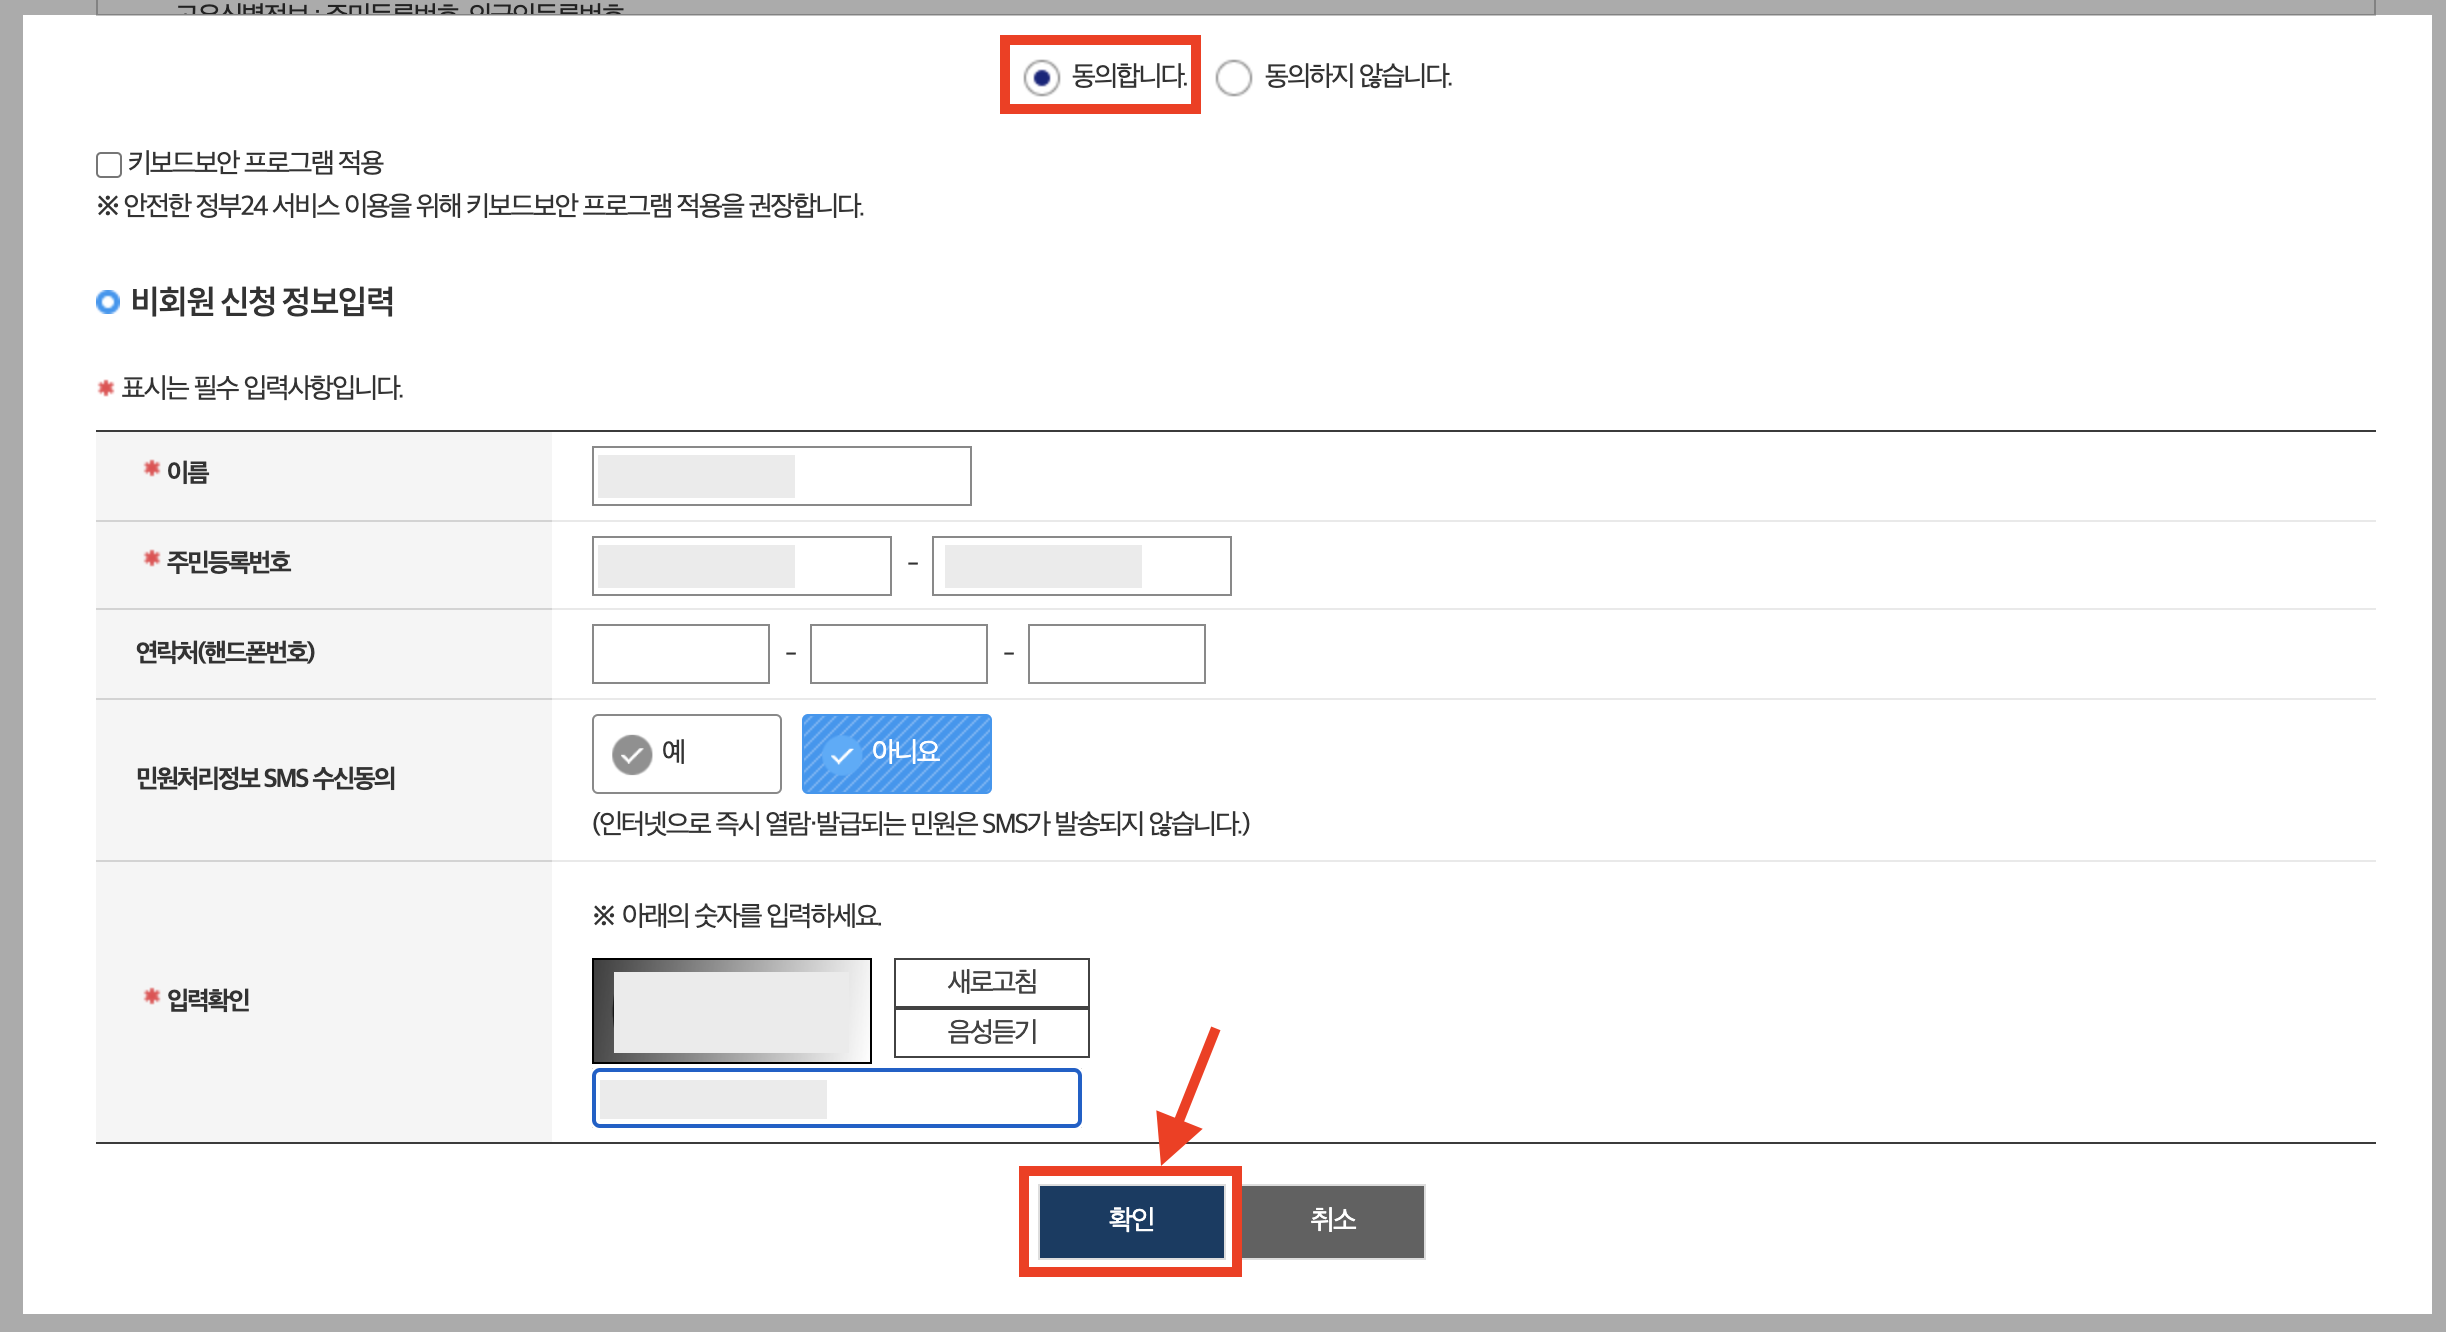This screenshot has width=2446, height=1332.
Task: Choose 아니요 for SMS 수신동의
Action: coord(896,753)
